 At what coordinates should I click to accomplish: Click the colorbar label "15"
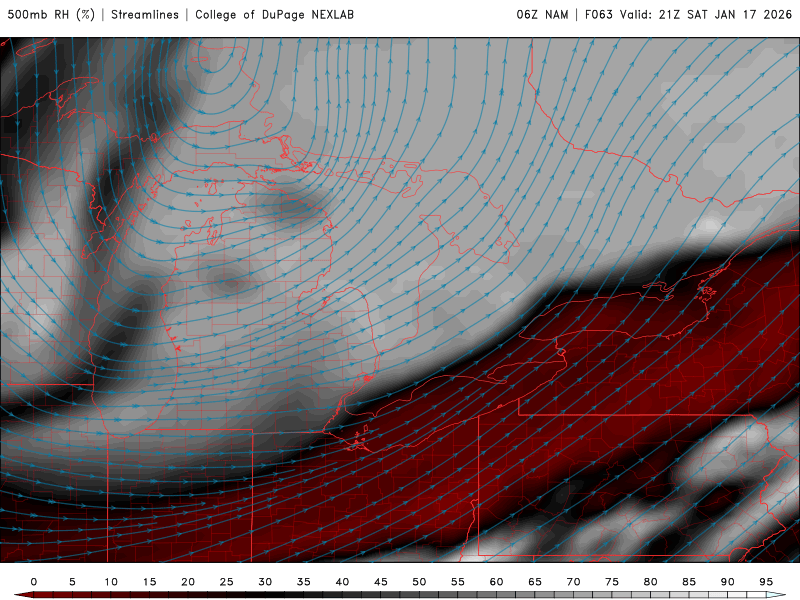coord(149,582)
